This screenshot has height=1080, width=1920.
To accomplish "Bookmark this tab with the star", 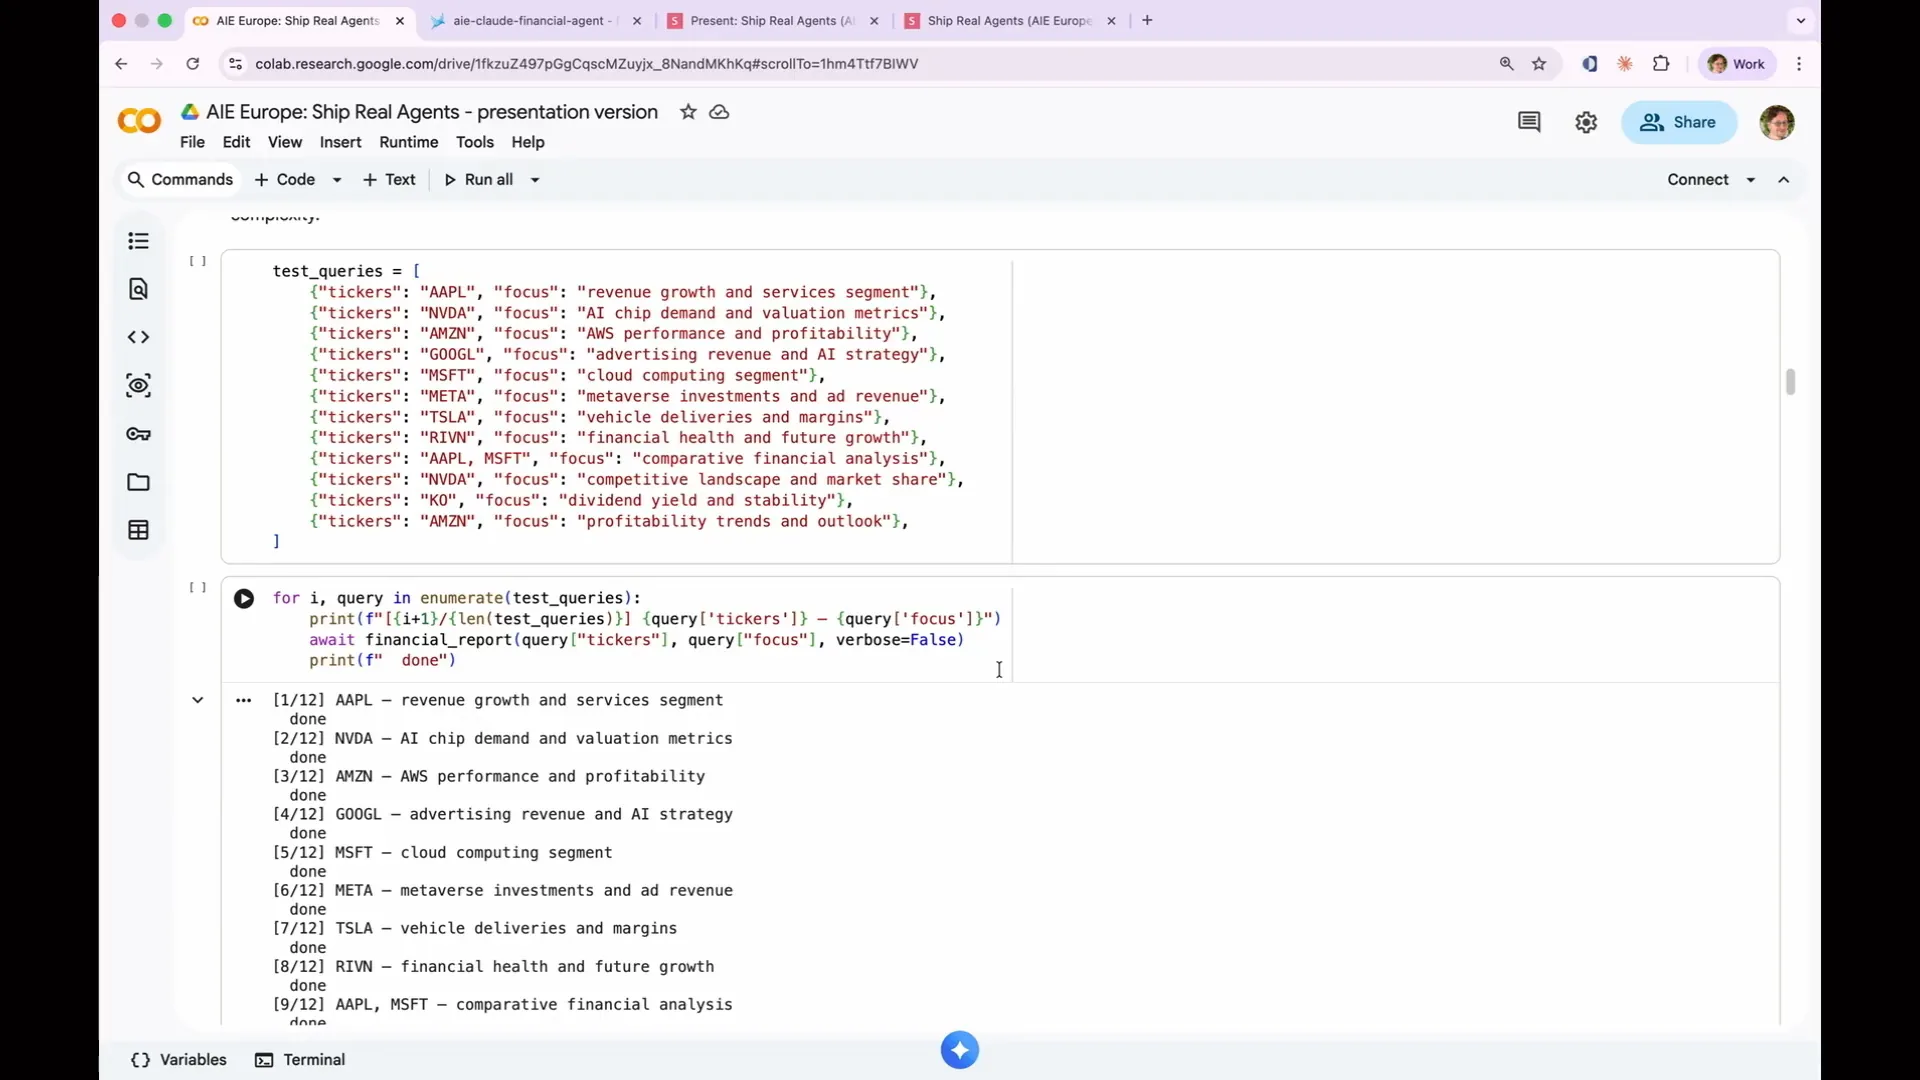I will [x=1540, y=64].
